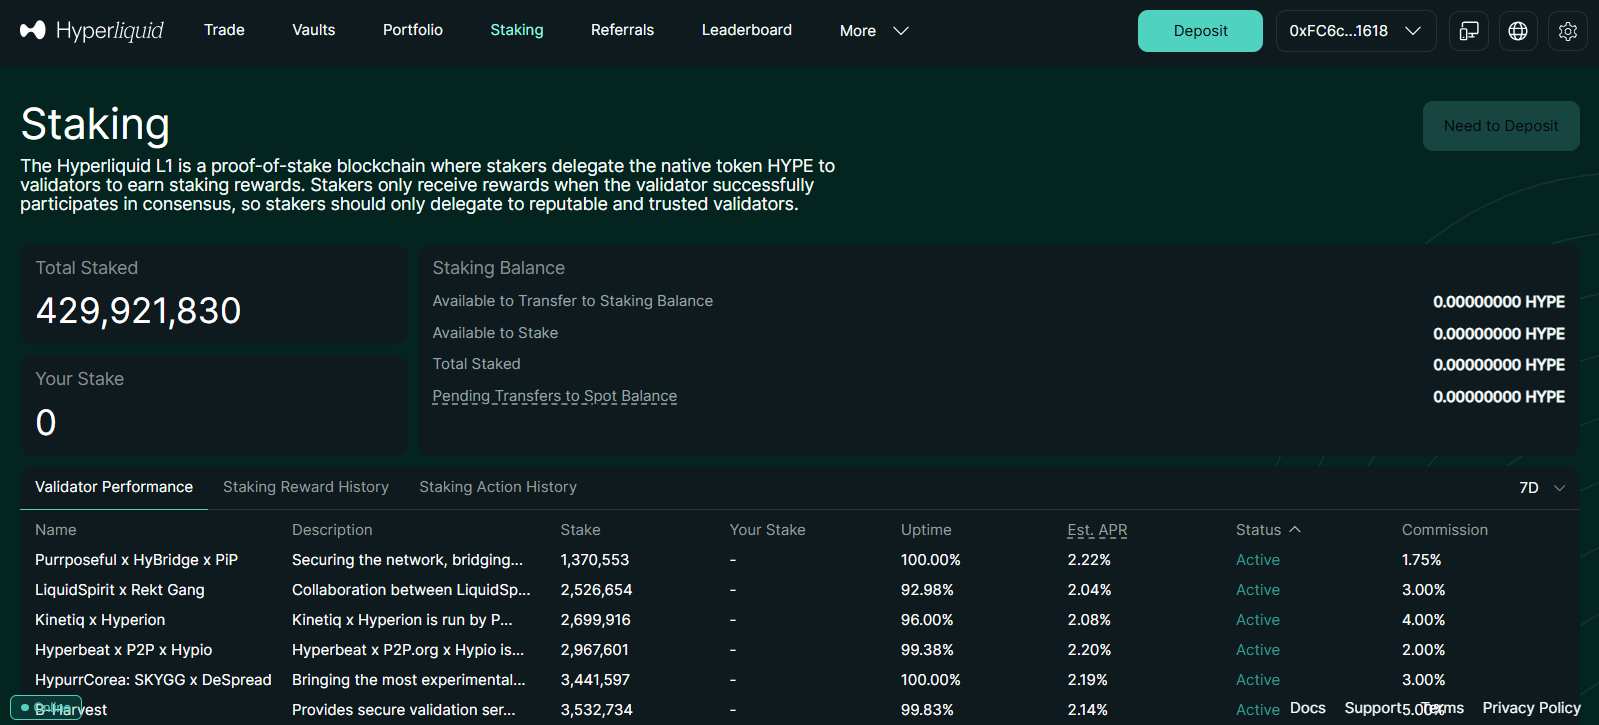Select validator Hyperbeat x P2P x Hypio

point(124,650)
